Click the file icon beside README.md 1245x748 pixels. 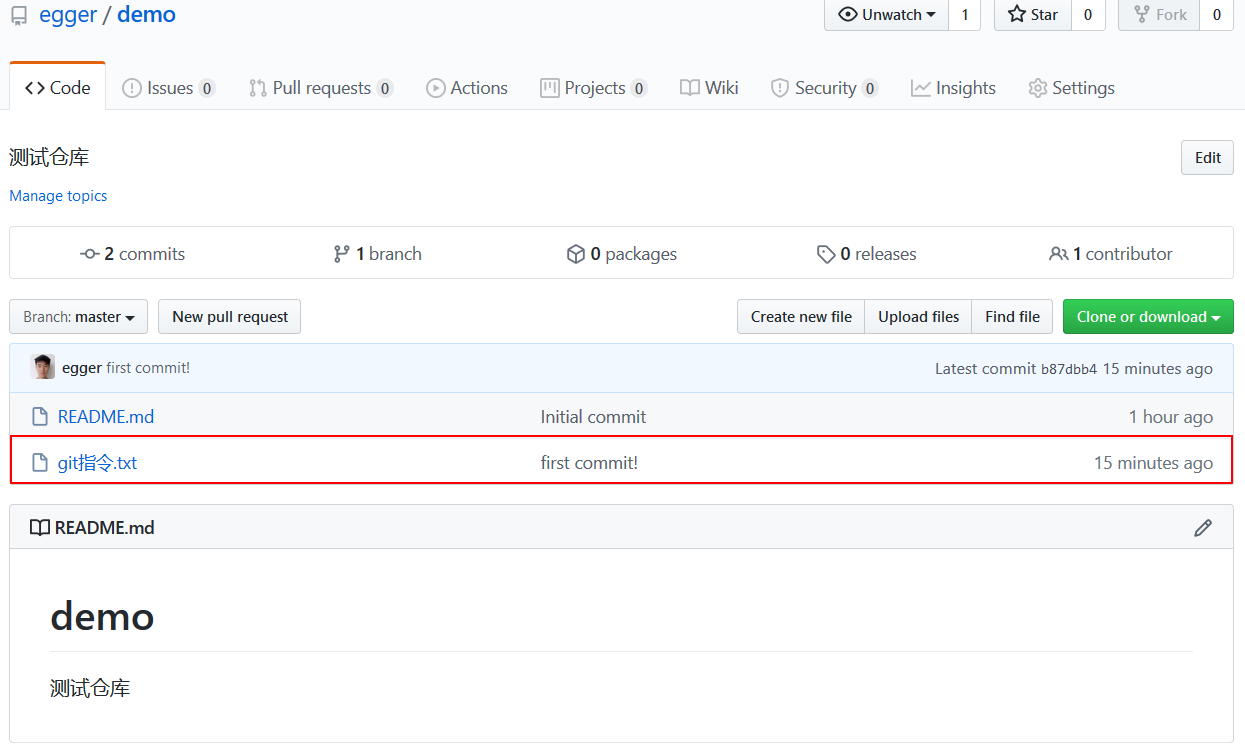coord(40,417)
